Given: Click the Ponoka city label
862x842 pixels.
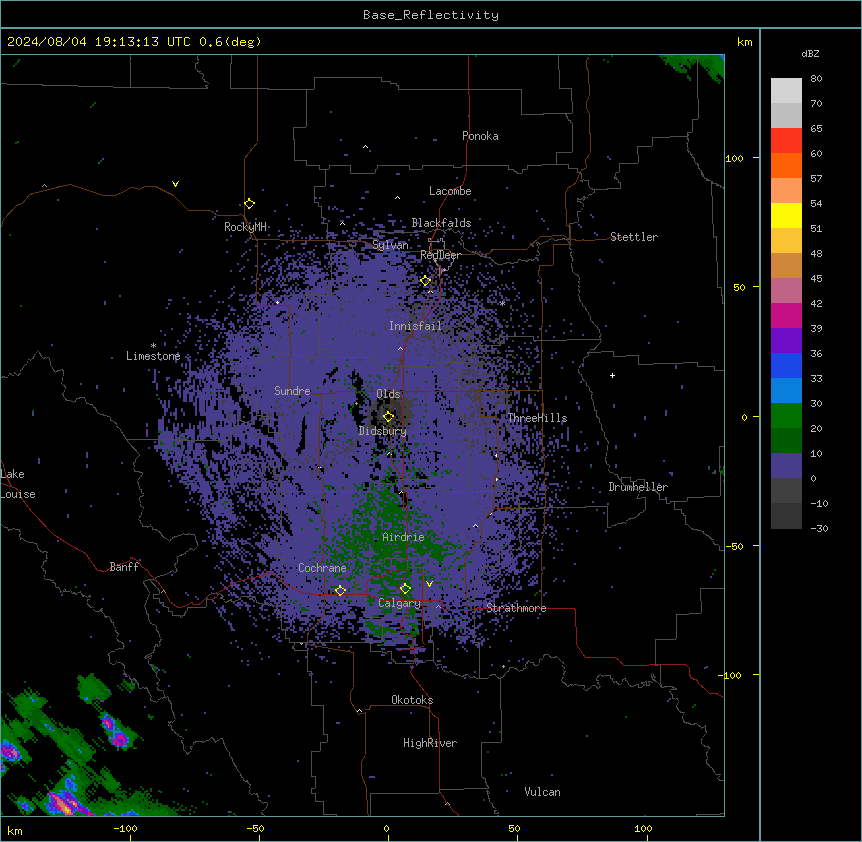Looking at the screenshot, I should coord(480,136).
